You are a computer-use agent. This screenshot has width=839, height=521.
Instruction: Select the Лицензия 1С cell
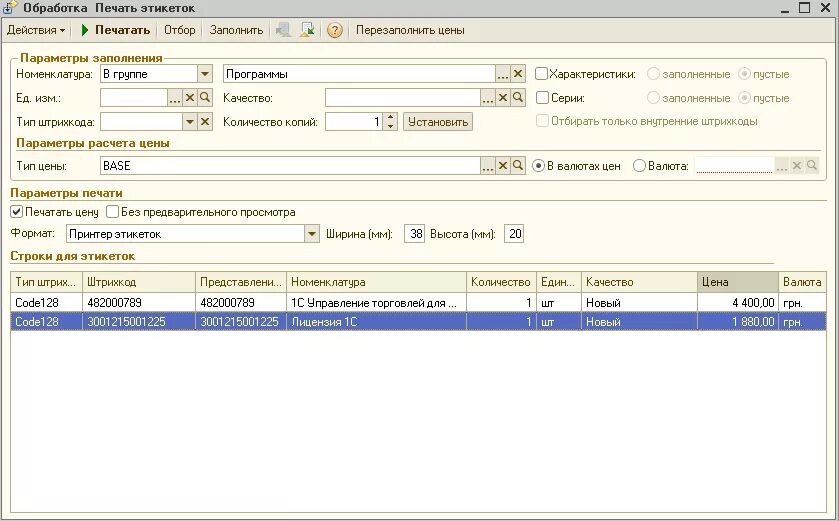[x=376, y=322]
